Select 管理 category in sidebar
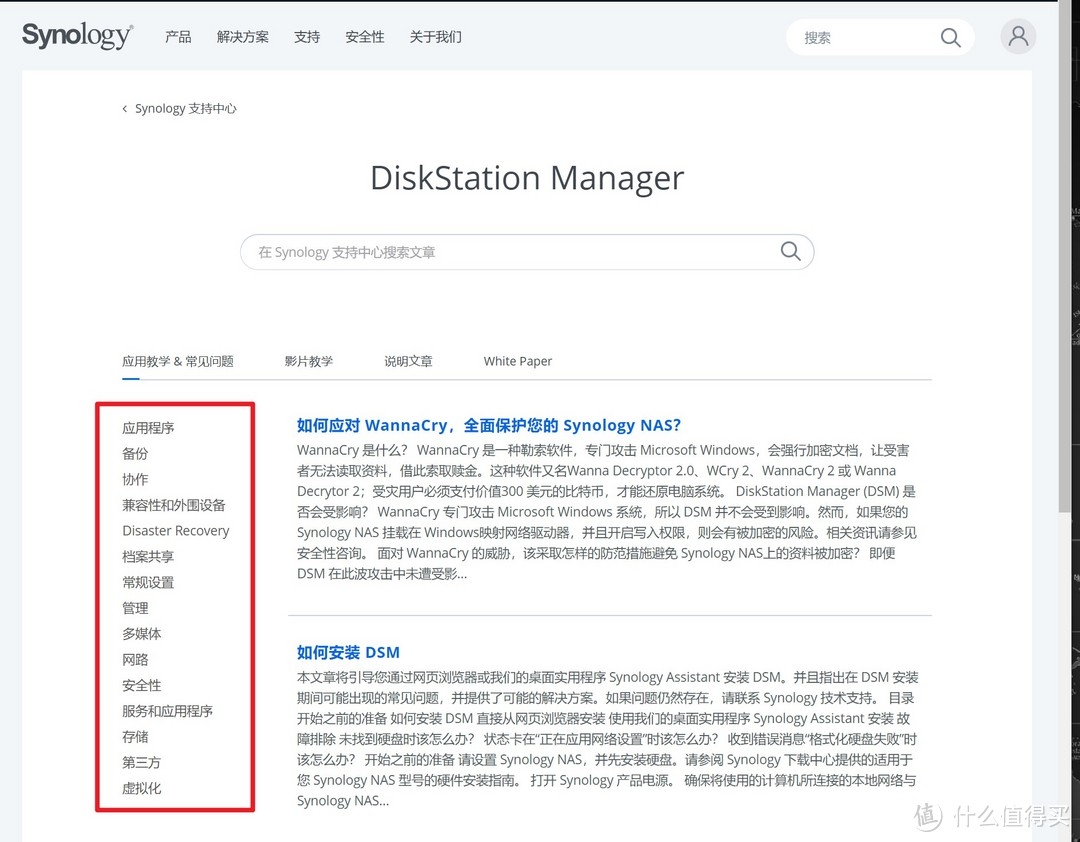The height and width of the screenshot is (842, 1080). click(135, 608)
